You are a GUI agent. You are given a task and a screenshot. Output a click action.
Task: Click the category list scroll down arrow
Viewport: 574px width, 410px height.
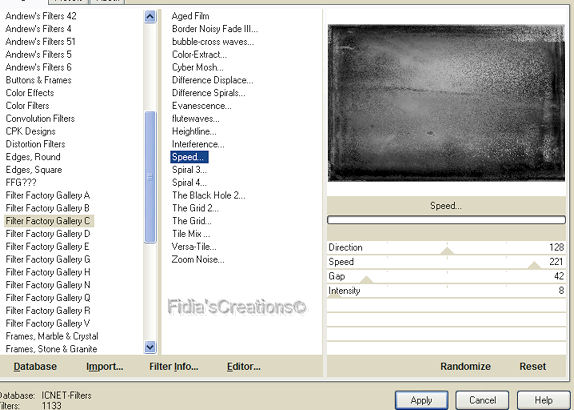tap(150, 347)
